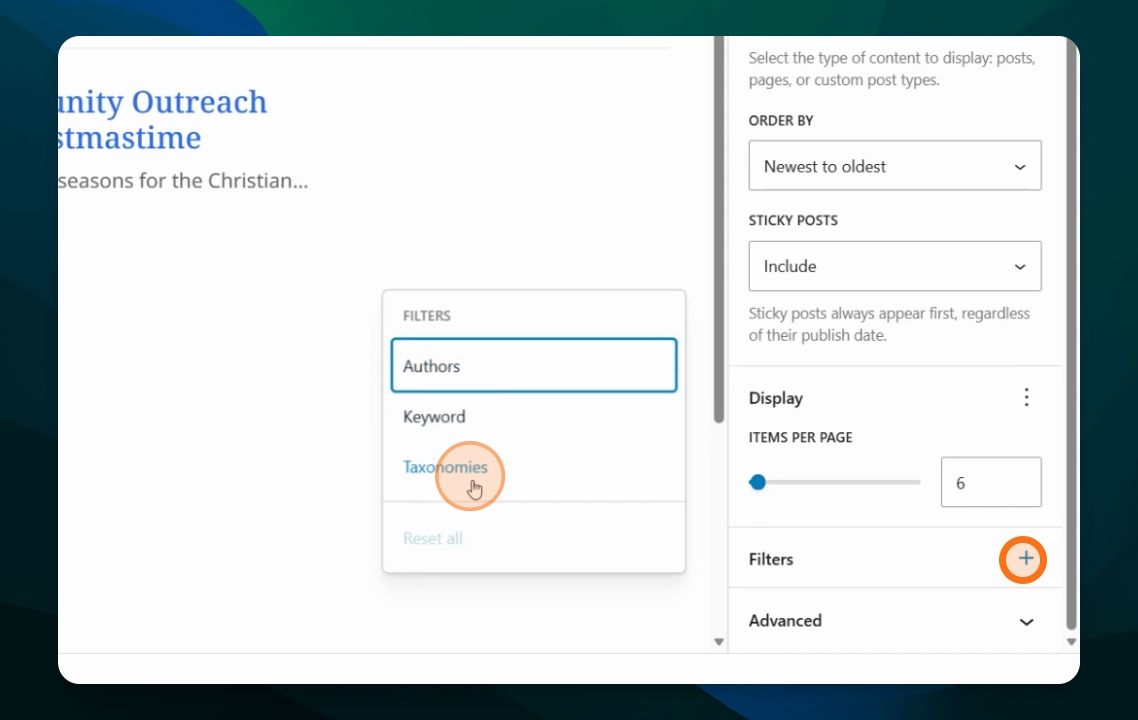Click the Items Per Page number field
The width and height of the screenshot is (1138, 720).
[x=991, y=483]
